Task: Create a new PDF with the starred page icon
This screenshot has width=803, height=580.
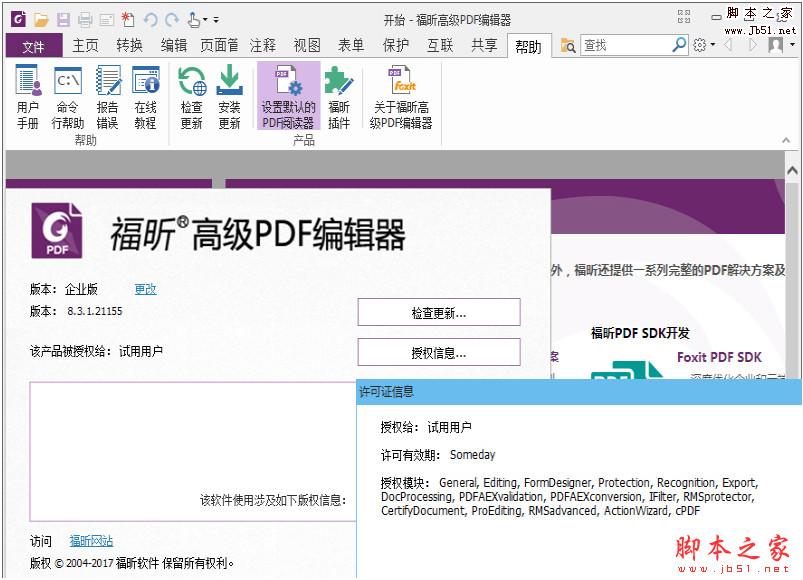Action: click(128, 19)
